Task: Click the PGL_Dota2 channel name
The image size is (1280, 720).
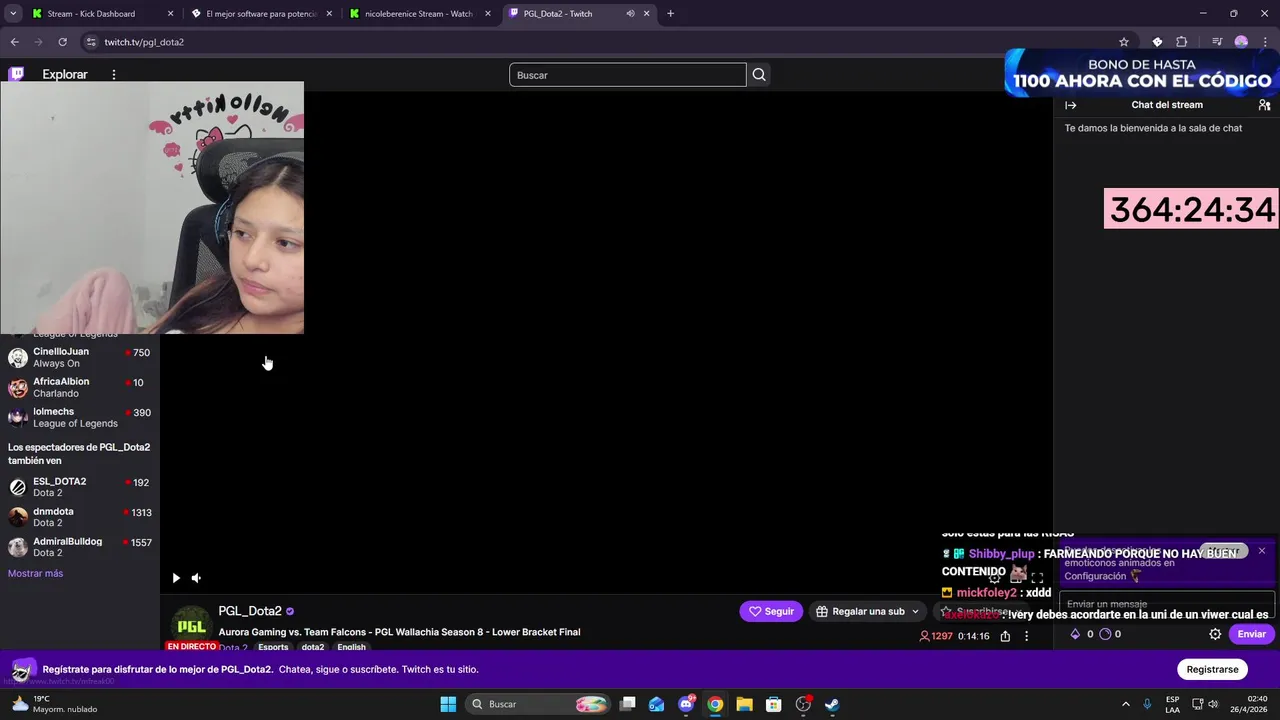Action: tap(250, 611)
